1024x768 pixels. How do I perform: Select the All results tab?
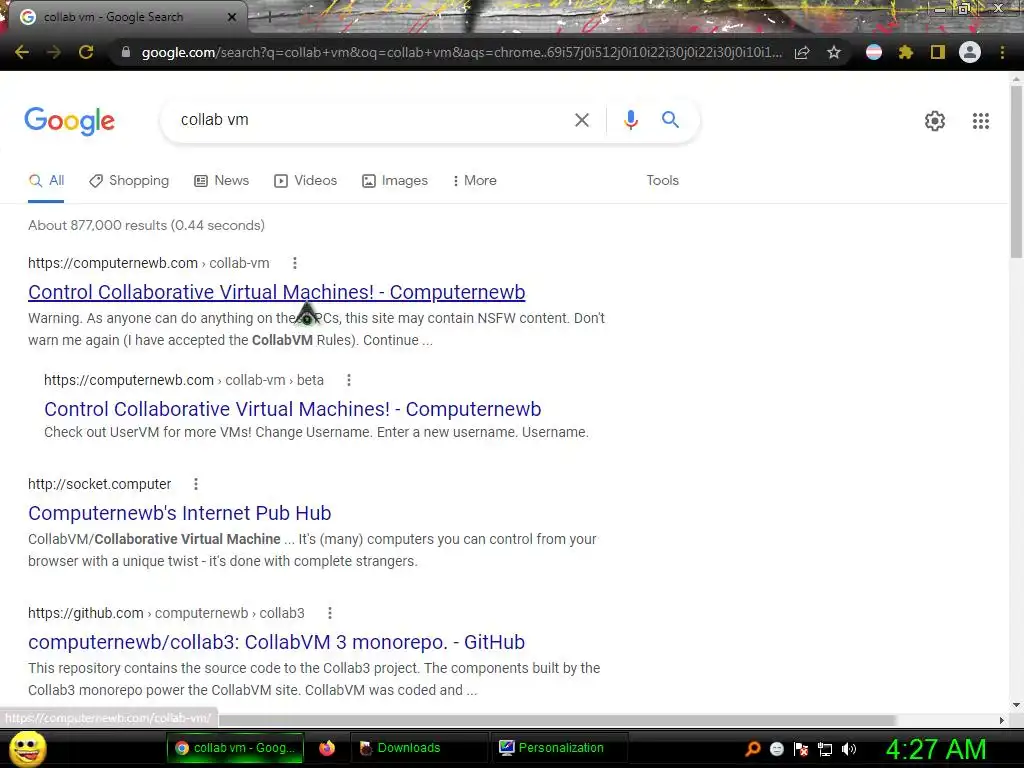46,181
